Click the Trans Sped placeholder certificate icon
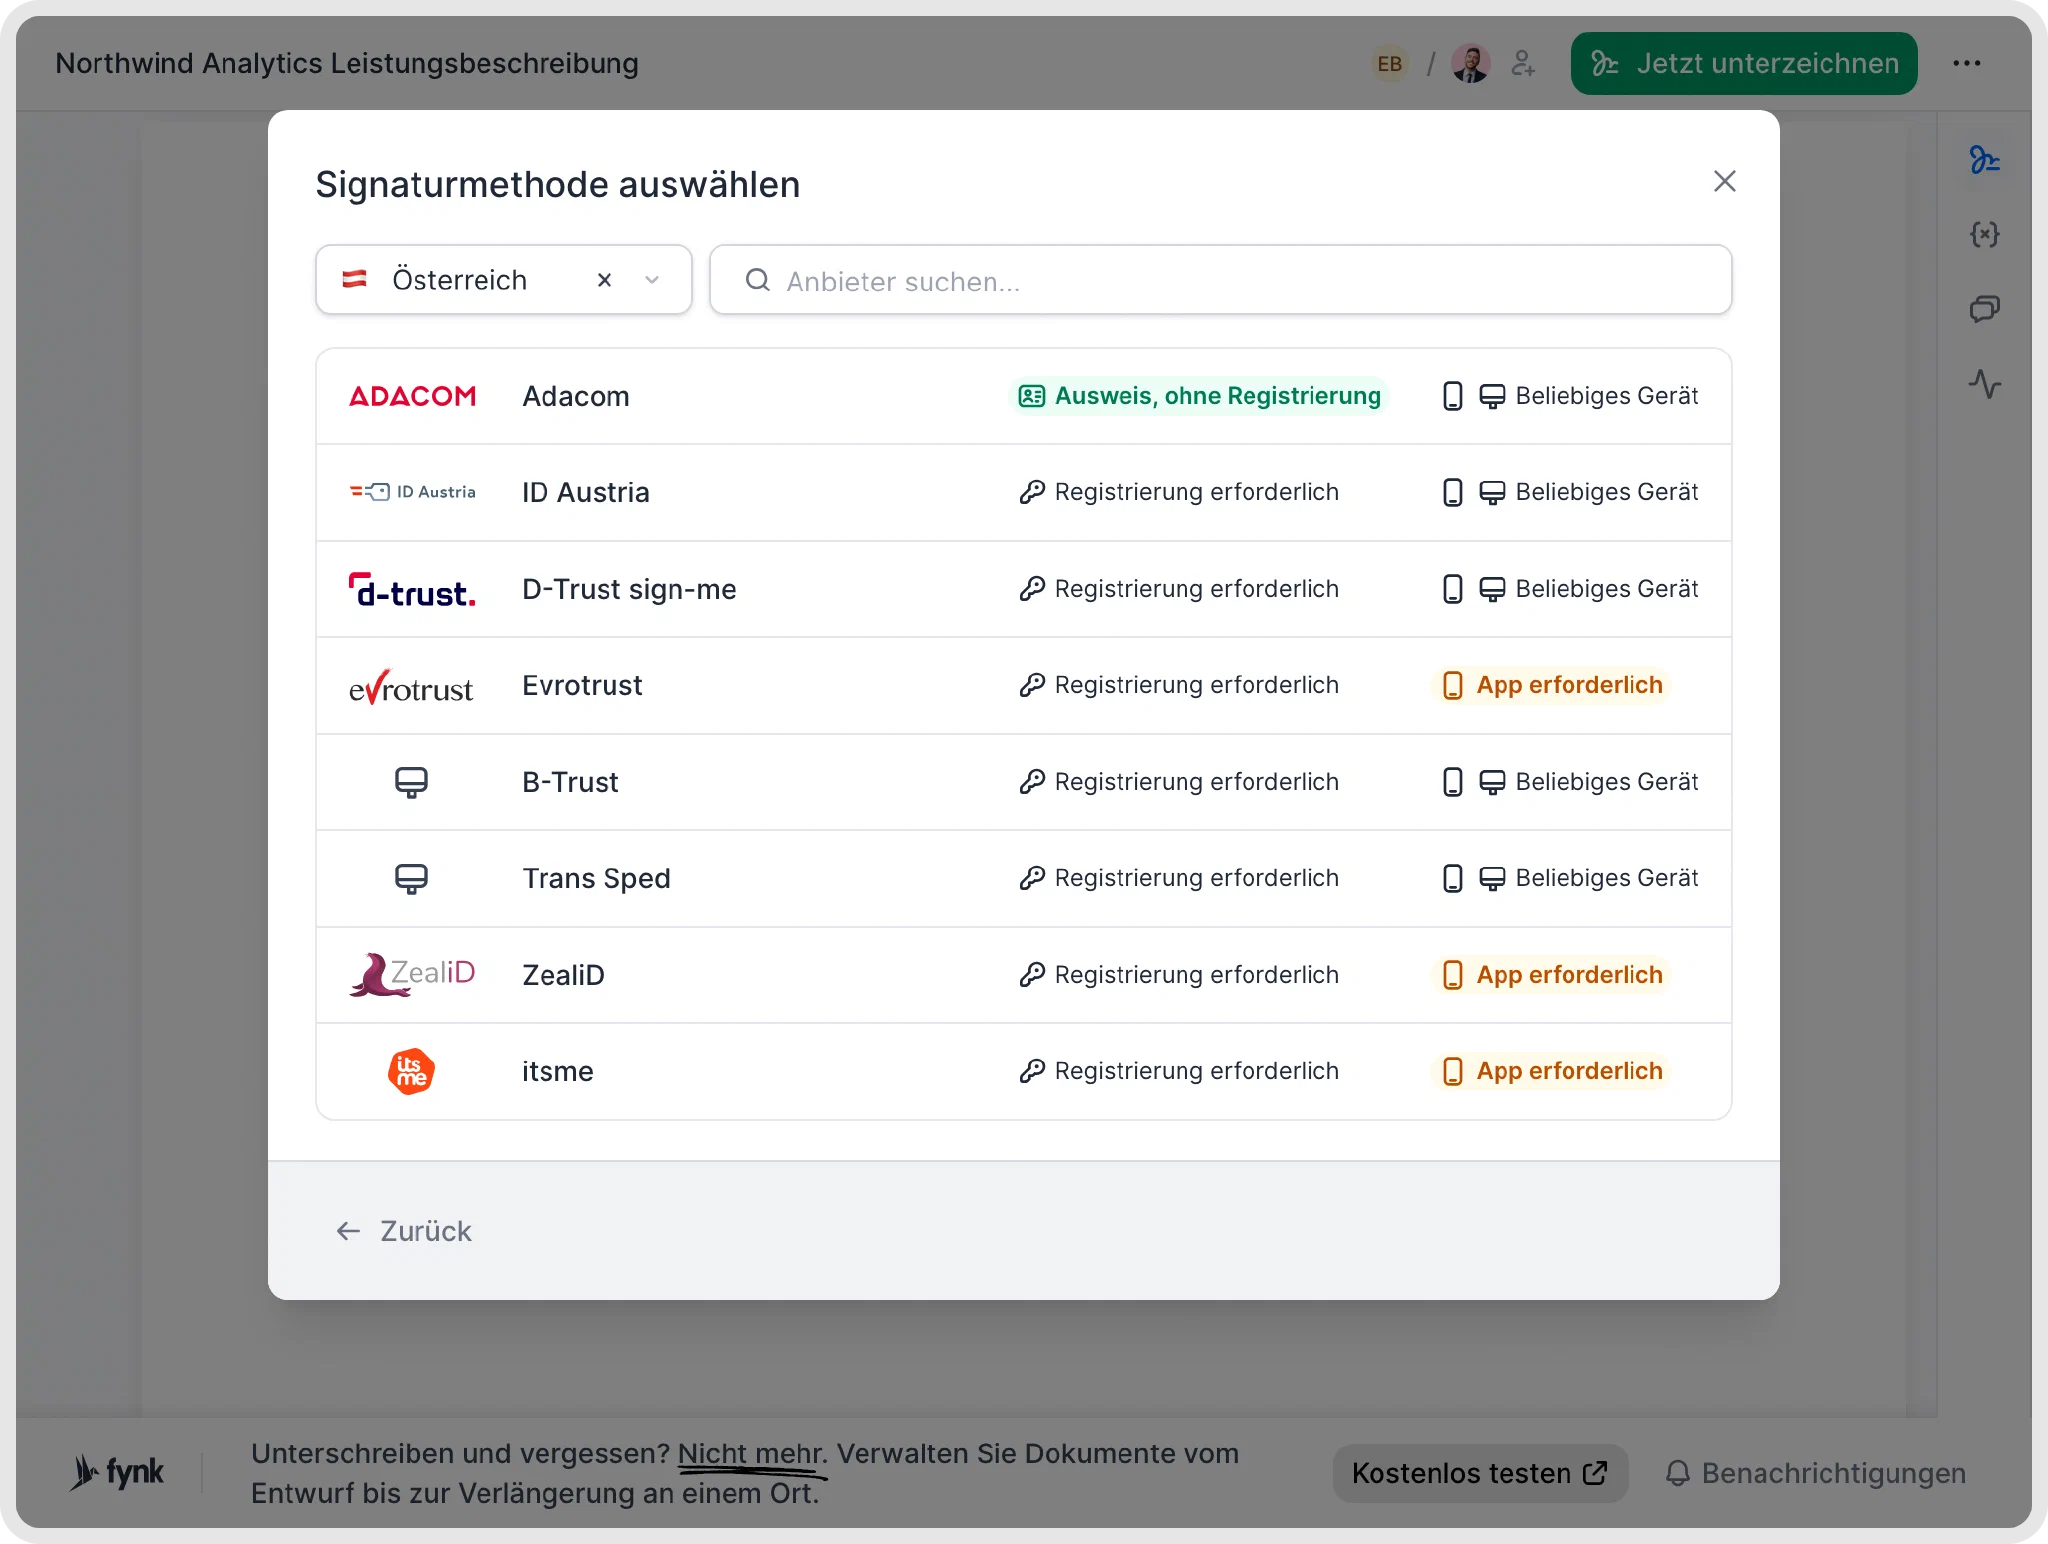 click(x=411, y=878)
